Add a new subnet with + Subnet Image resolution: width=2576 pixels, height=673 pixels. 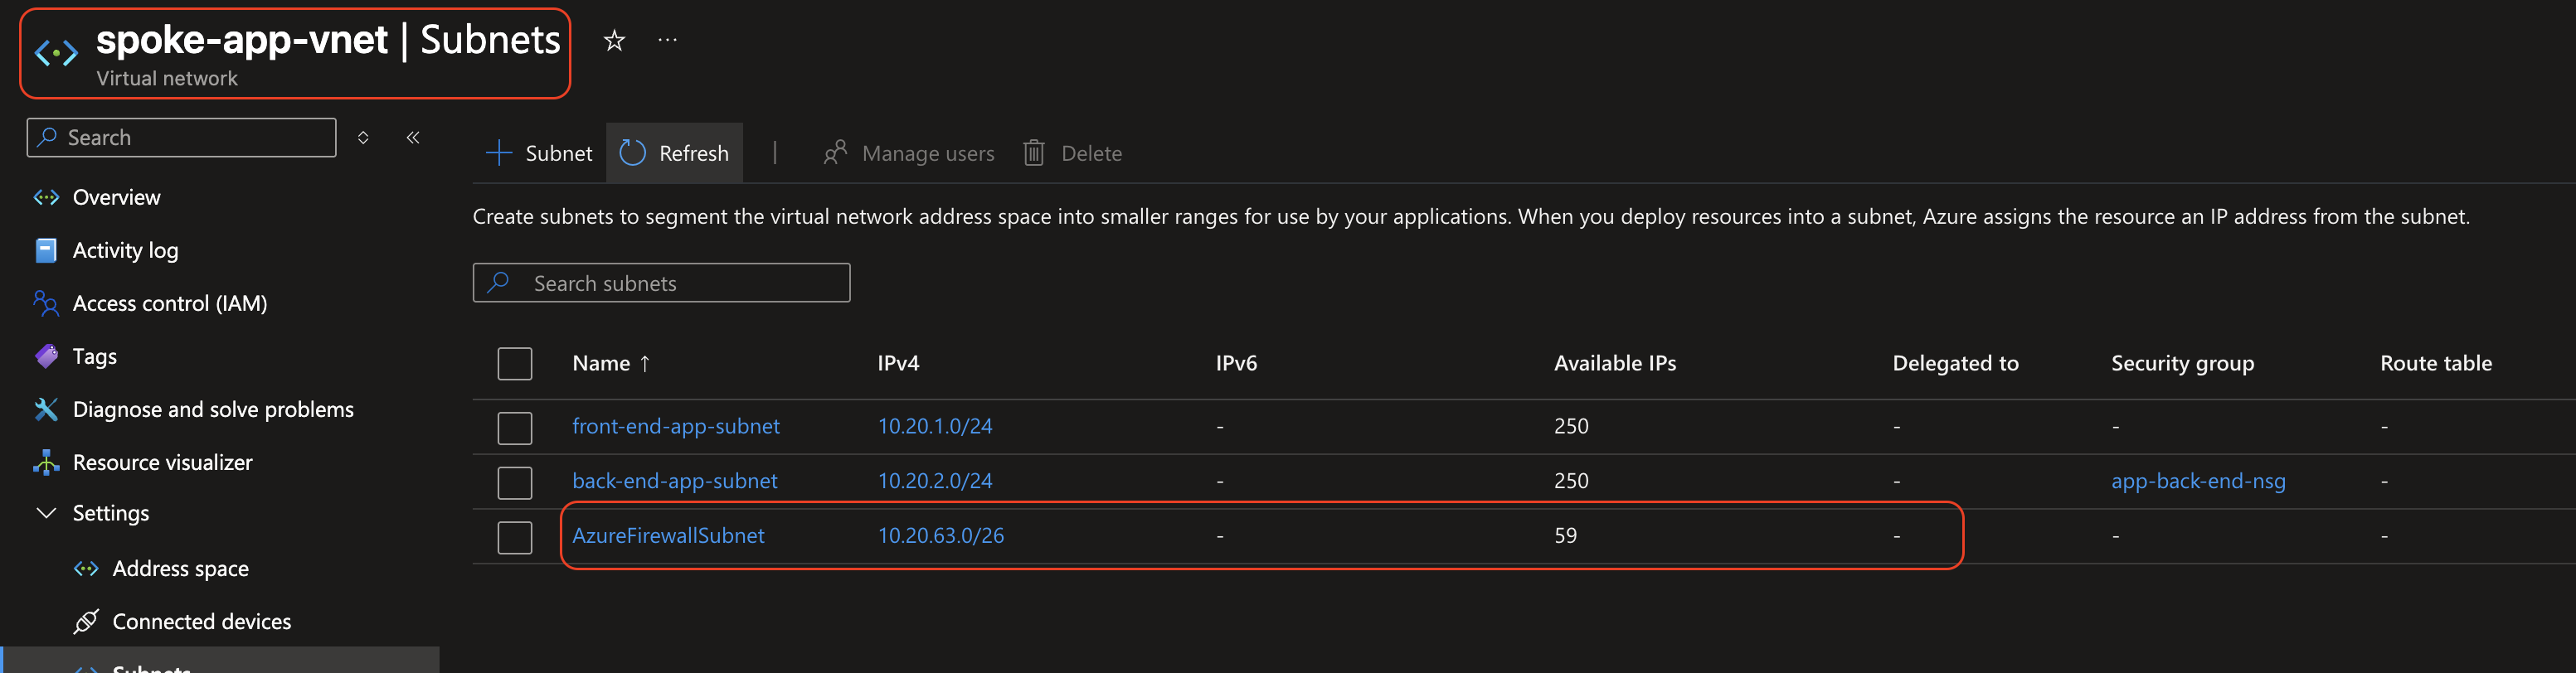tap(539, 153)
